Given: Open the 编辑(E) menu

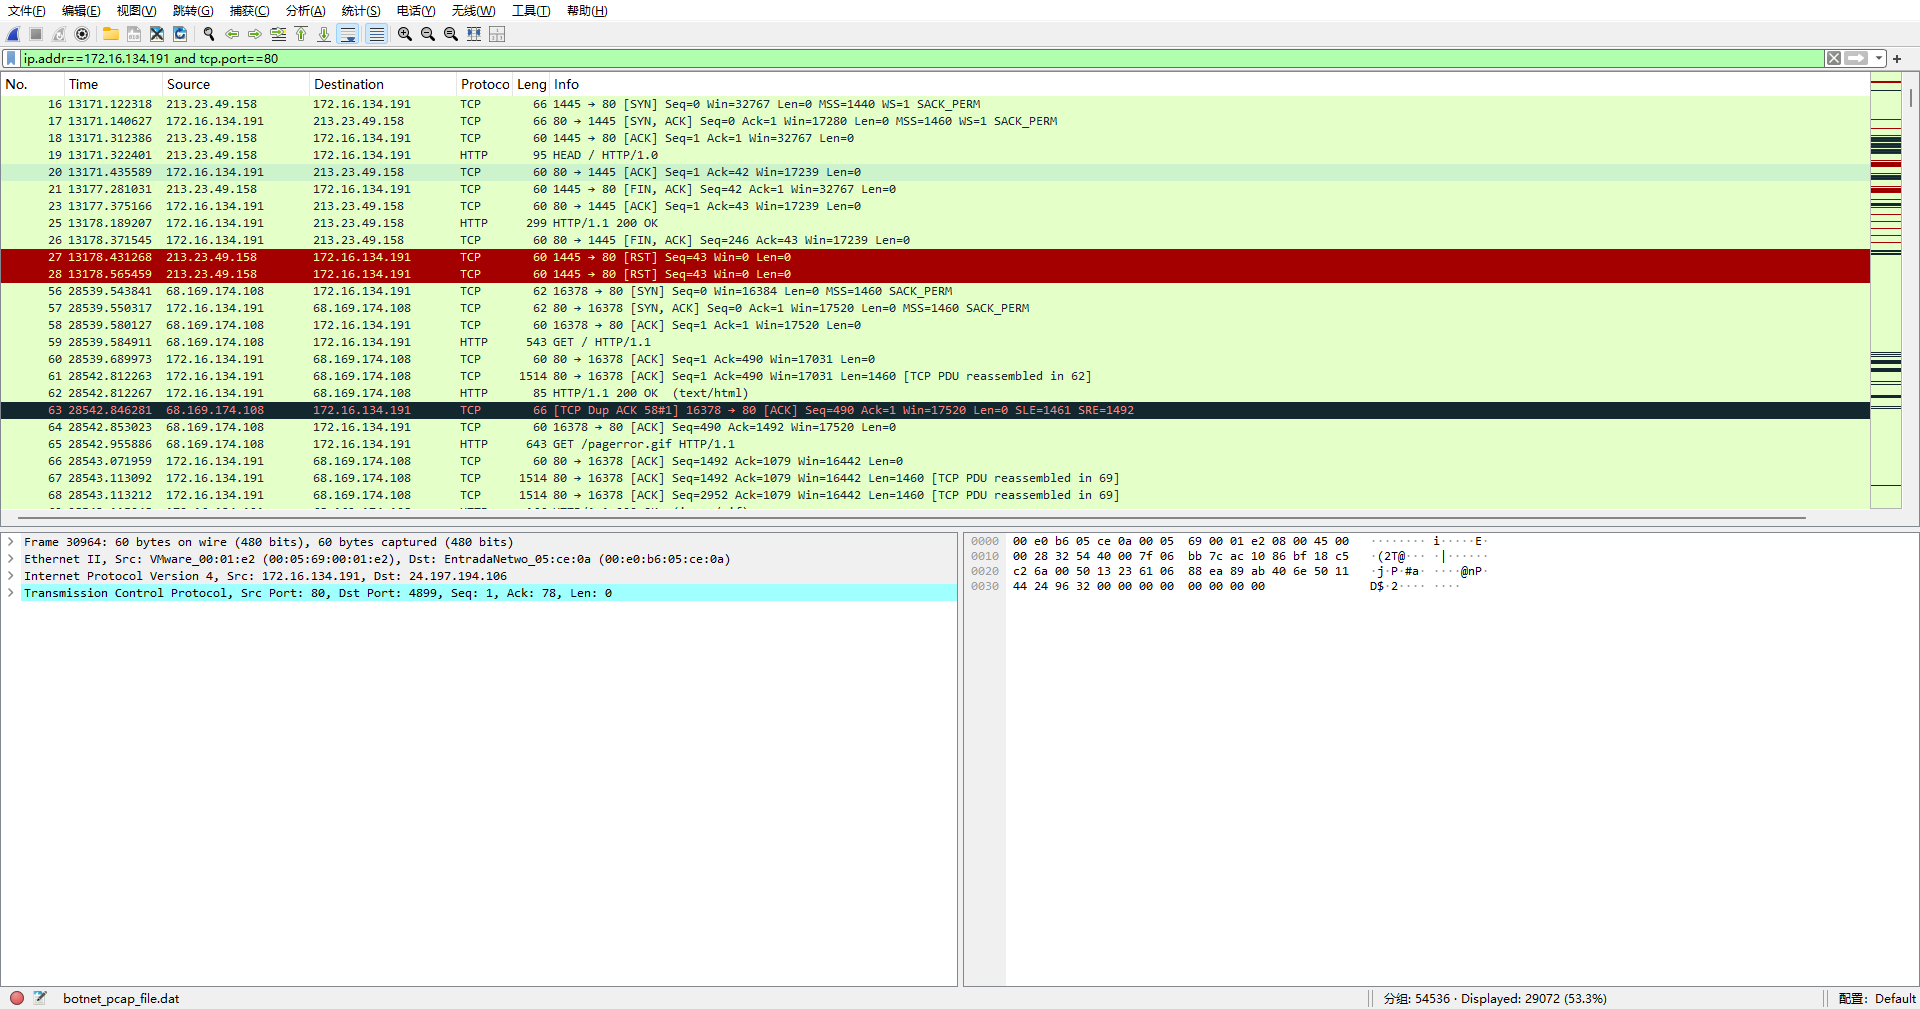Looking at the screenshot, I should [81, 11].
